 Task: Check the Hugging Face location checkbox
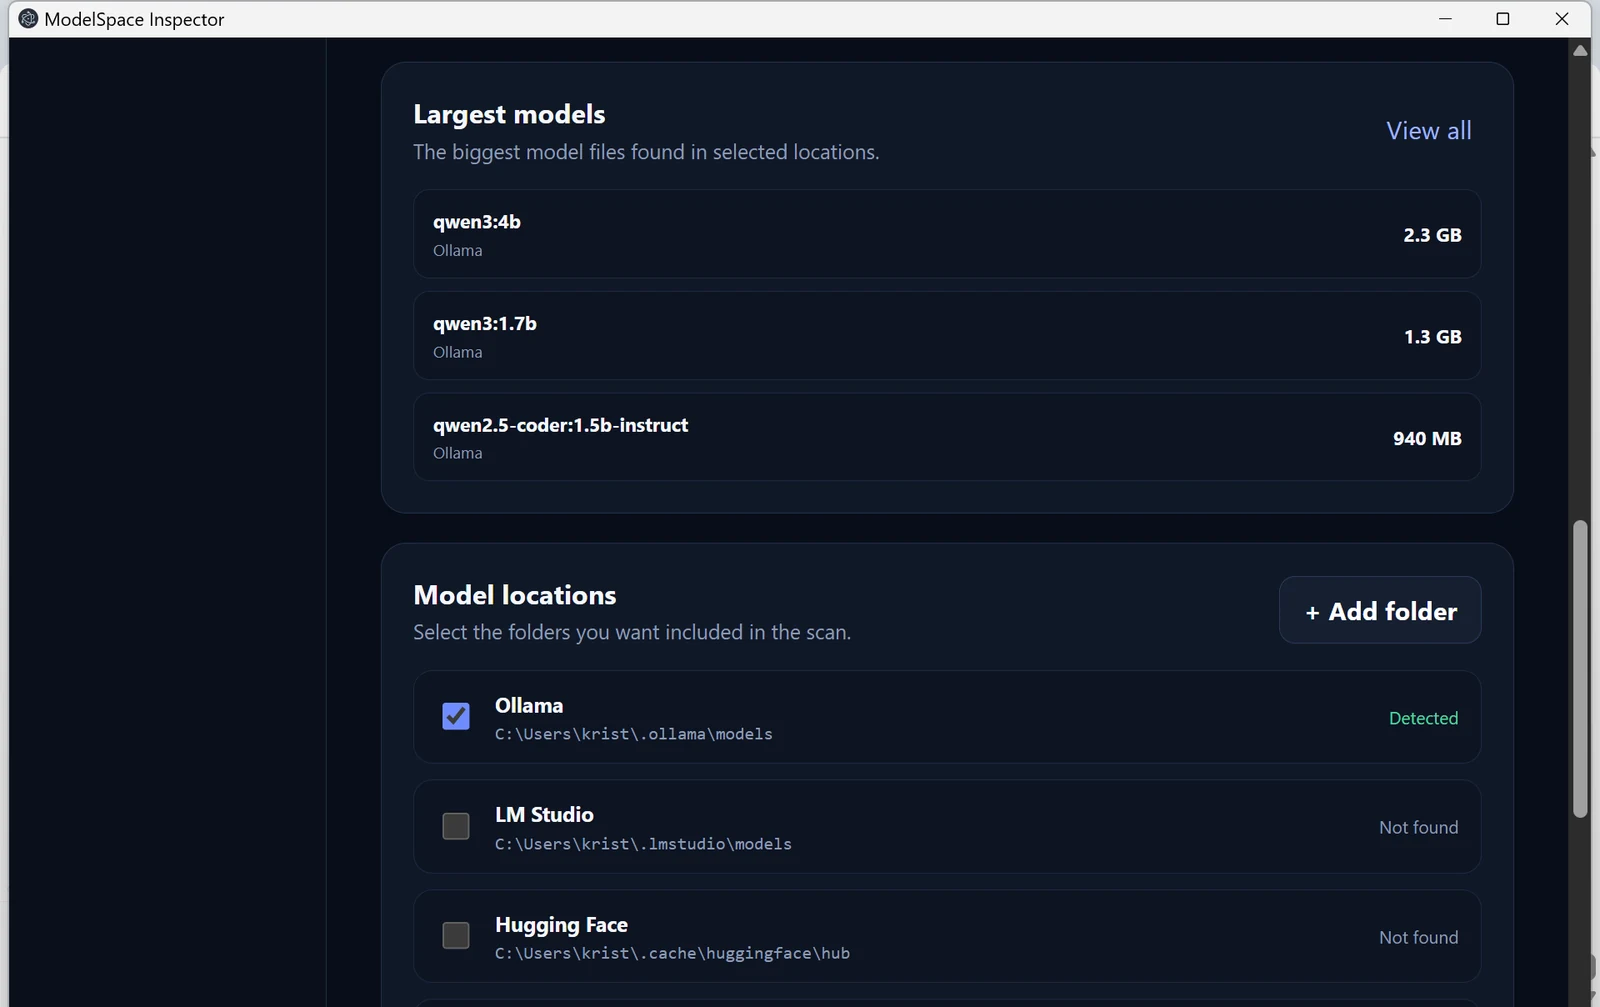pyautogui.click(x=456, y=935)
